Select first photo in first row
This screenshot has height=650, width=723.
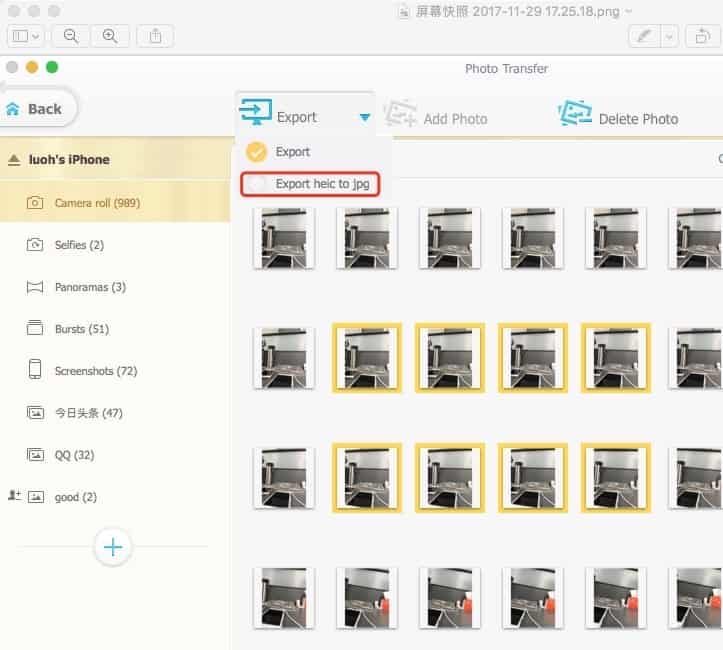click(284, 238)
